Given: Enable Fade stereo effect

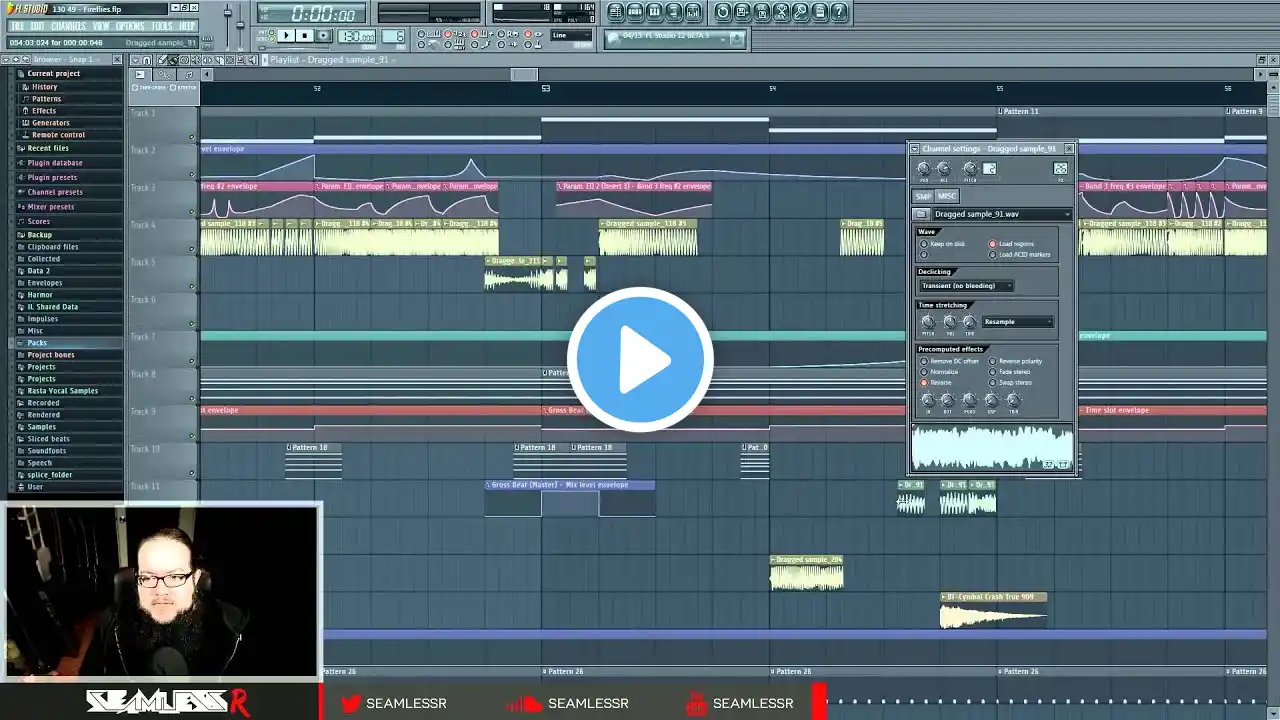Looking at the screenshot, I should (993, 372).
